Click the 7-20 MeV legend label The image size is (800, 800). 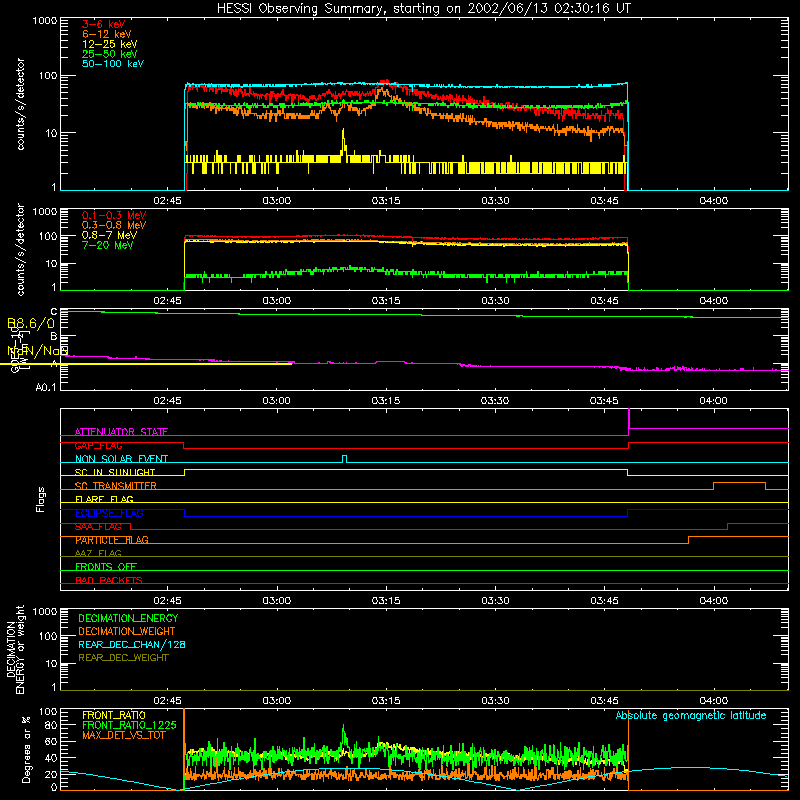point(107,245)
